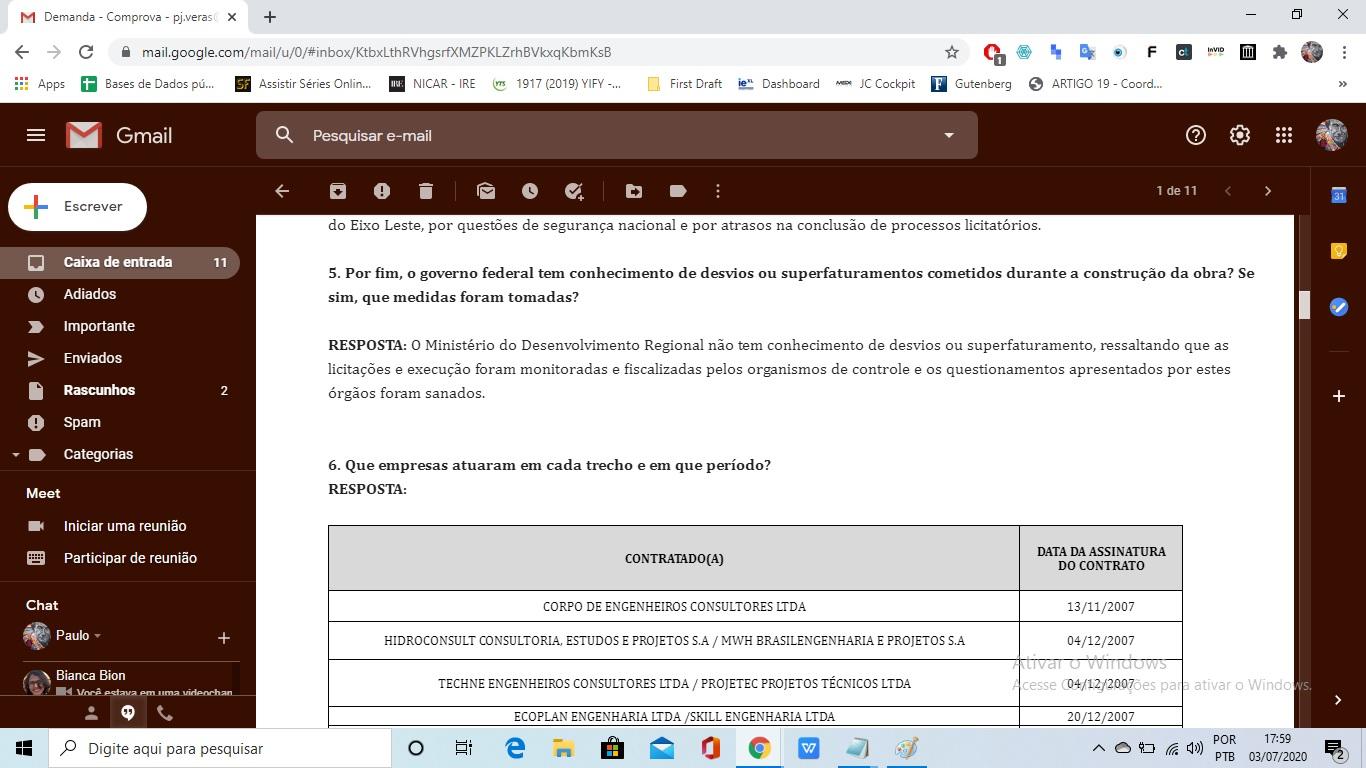This screenshot has width=1366, height=768.
Task: Open Enviados folder
Action: pyautogui.click(x=120, y=358)
